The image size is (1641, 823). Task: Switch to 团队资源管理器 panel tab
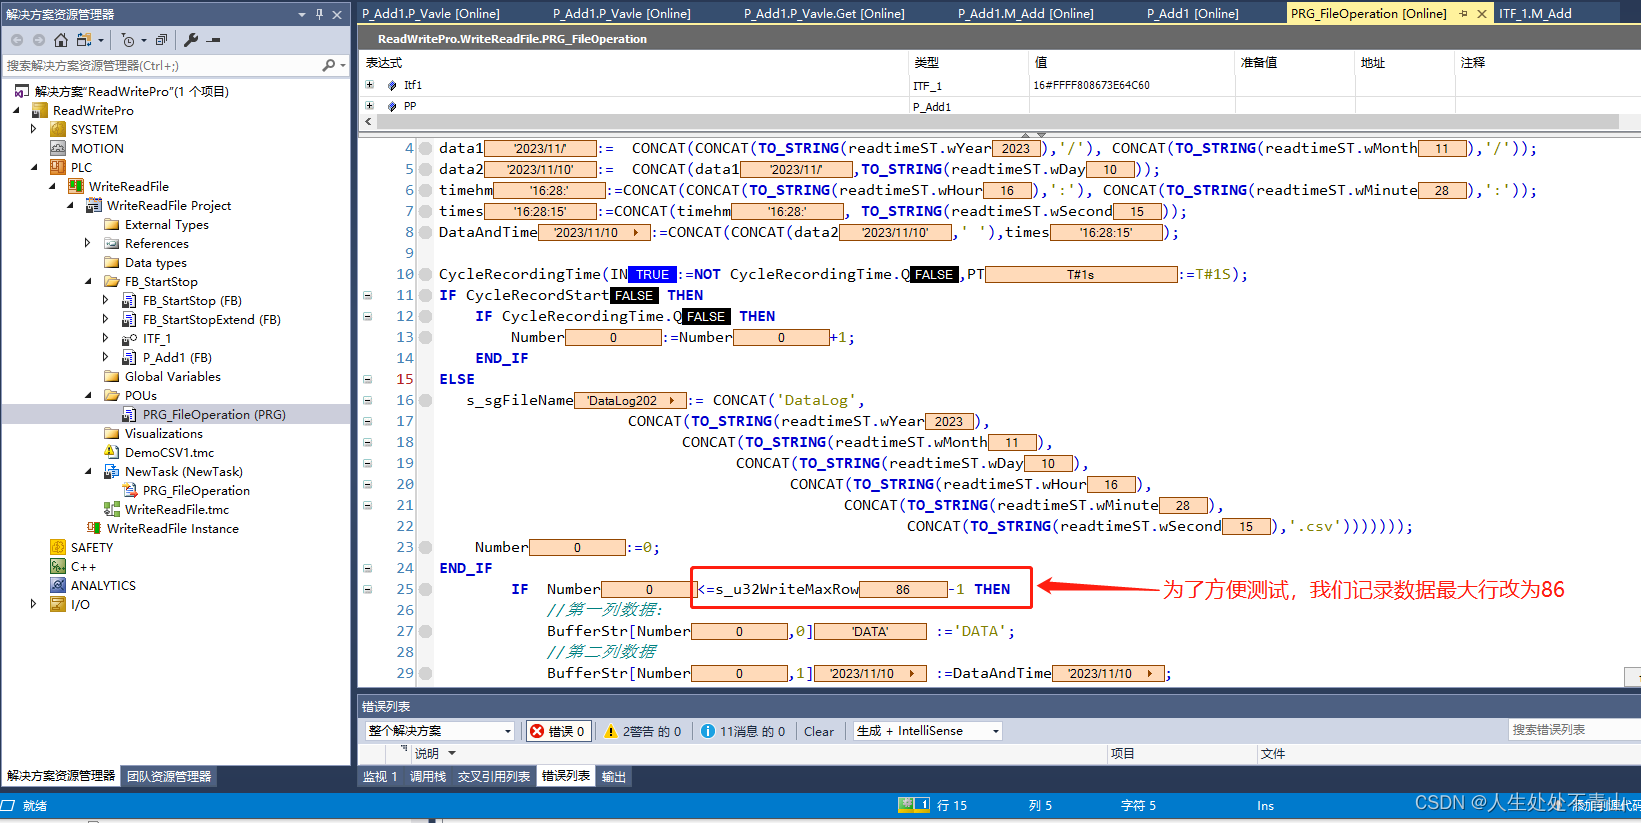tap(169, 776)
